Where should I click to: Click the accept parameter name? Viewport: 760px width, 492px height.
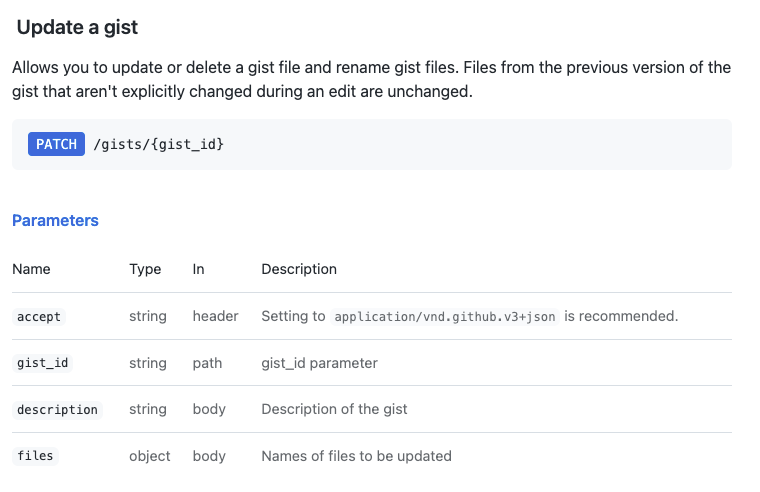click(39, 316)
